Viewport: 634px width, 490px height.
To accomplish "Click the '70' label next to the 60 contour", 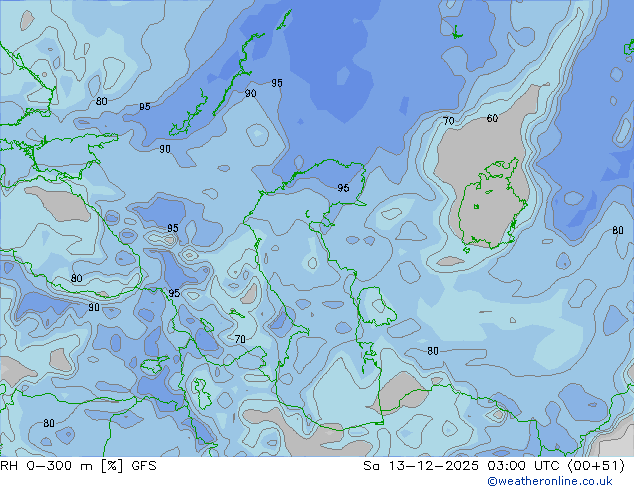I will (448, 121).
